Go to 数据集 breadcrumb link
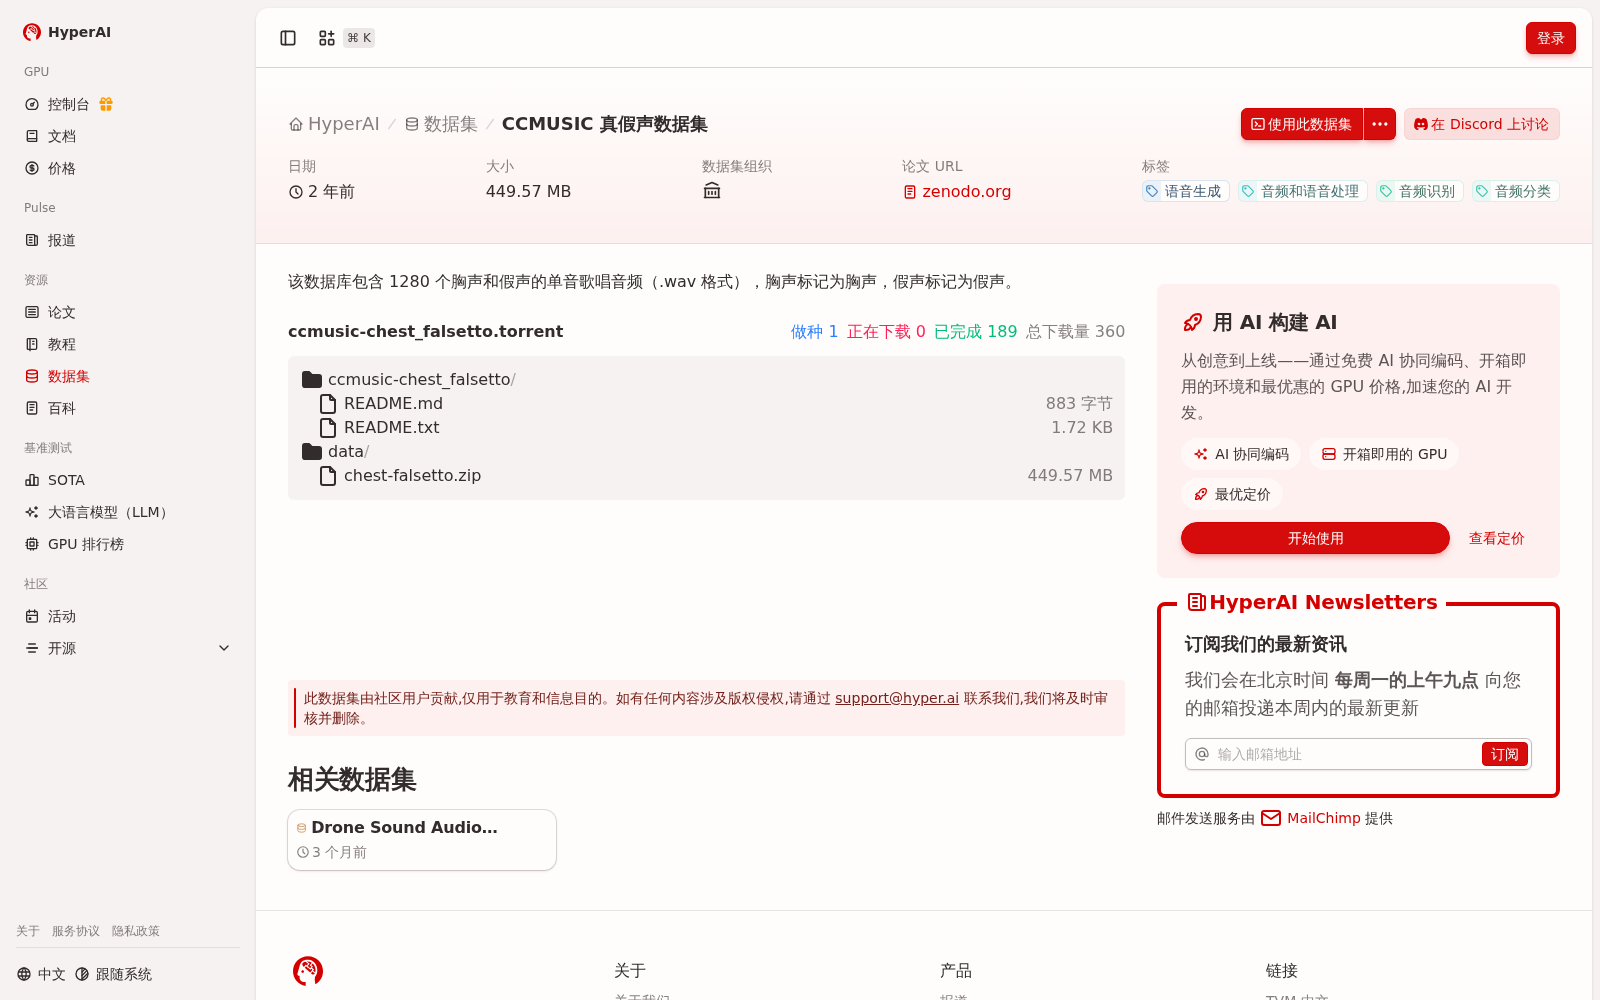 coord(441,124)
